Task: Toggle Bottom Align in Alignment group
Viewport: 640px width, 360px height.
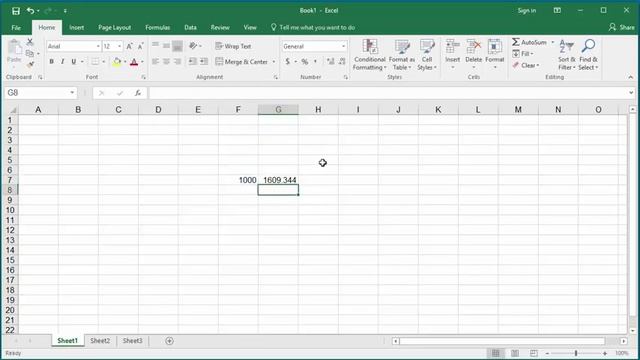Action: [x=177, y=46]
